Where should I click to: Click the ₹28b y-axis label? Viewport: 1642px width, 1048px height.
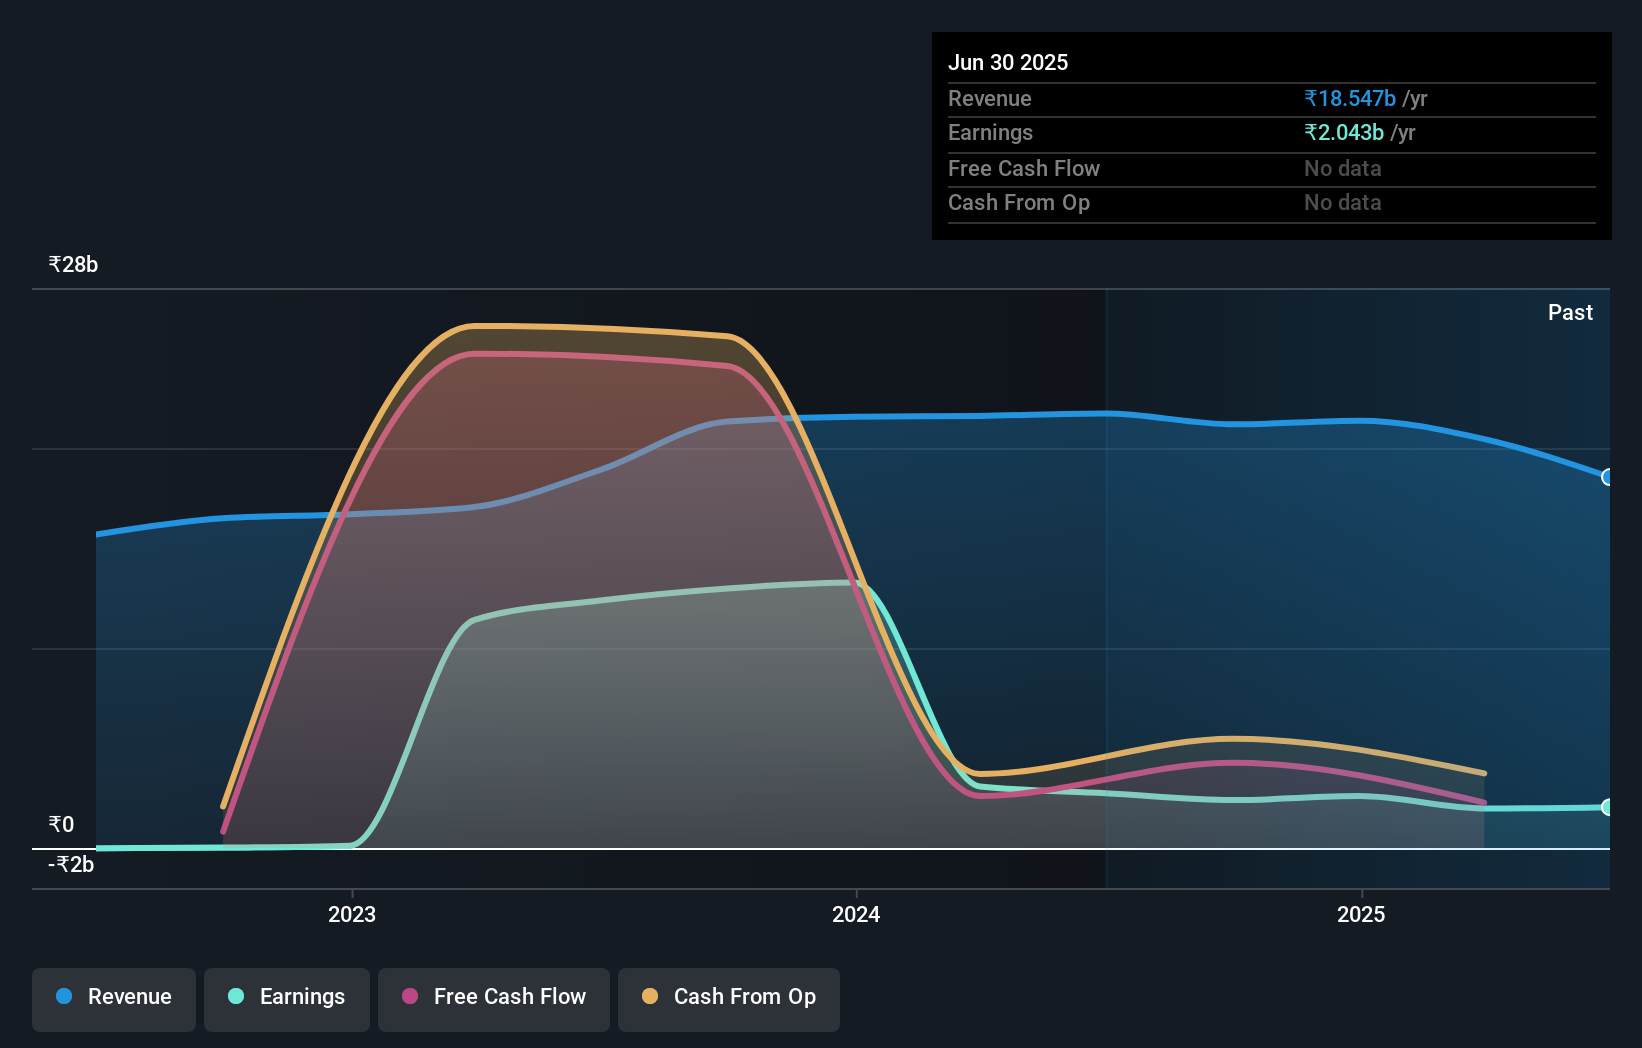coord(73,264)
